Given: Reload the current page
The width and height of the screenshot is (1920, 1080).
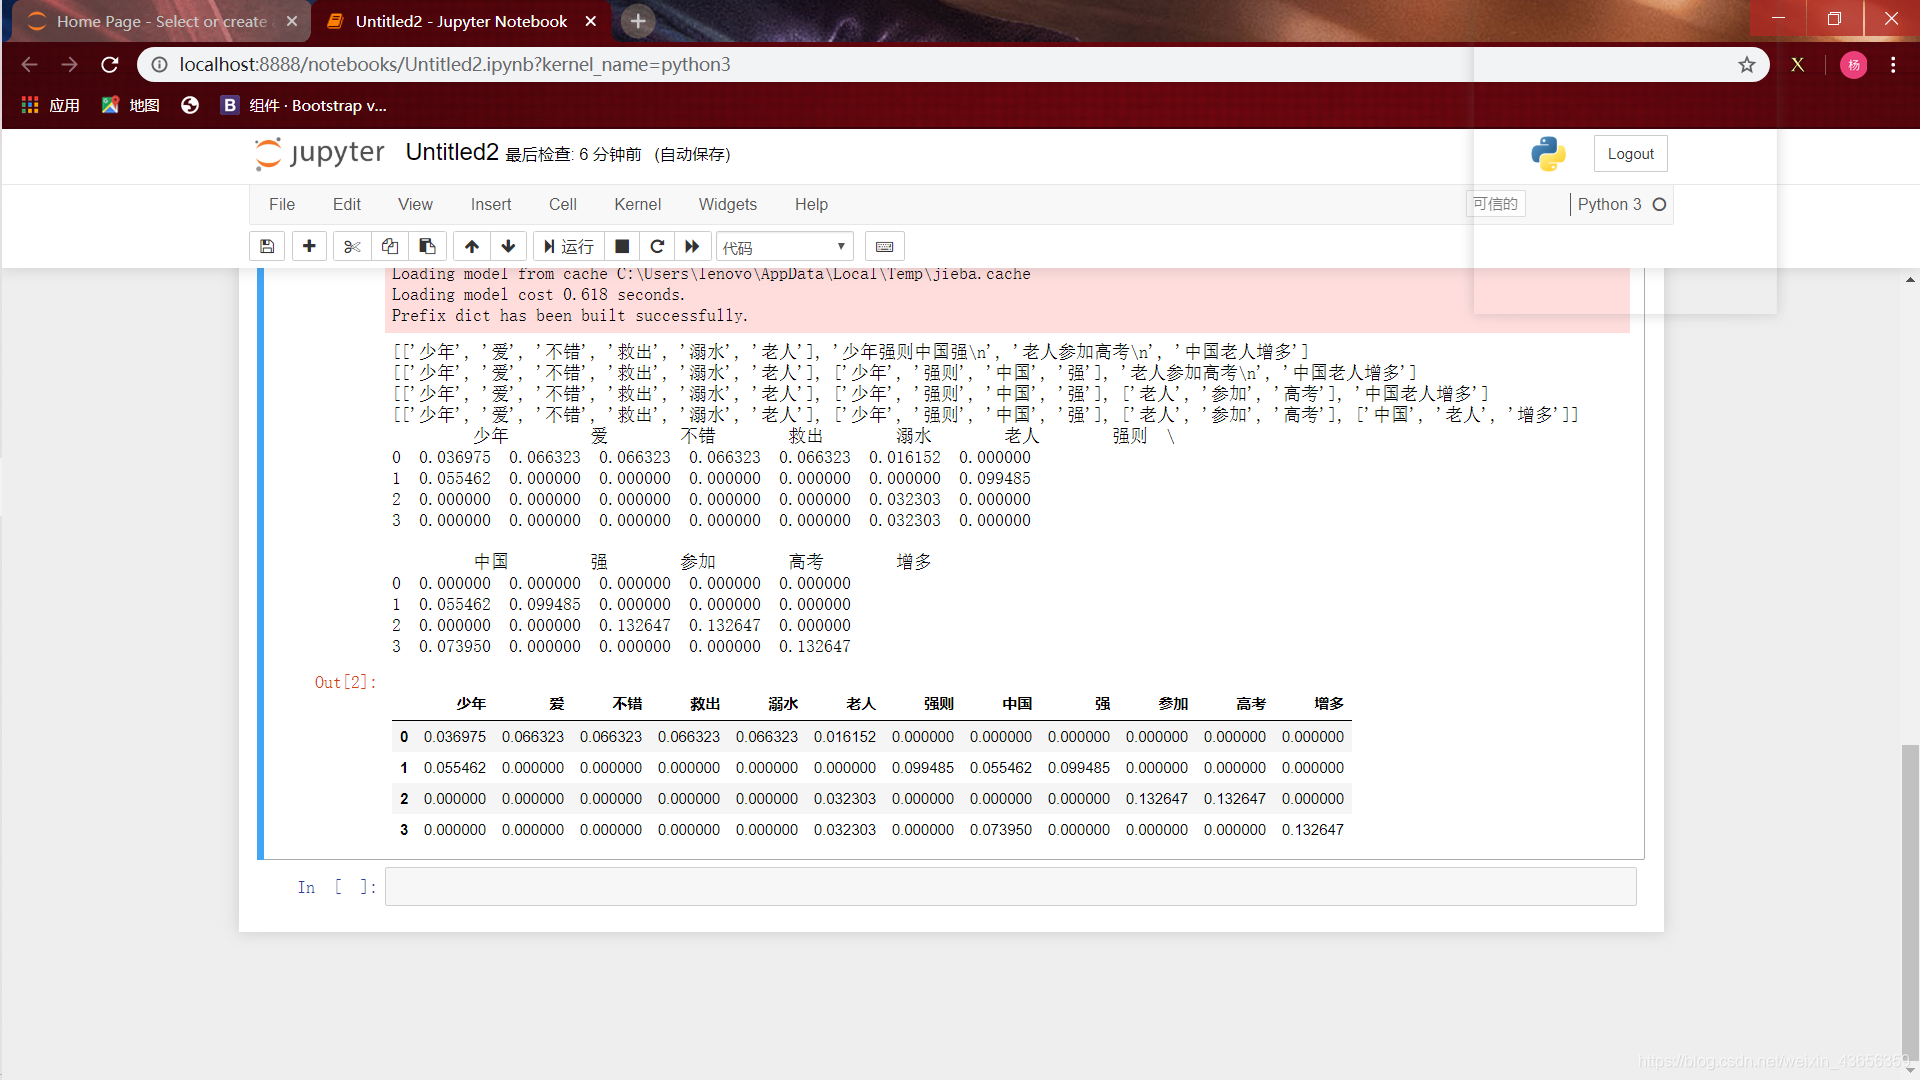Looking at the screenshot, I should click(110, 64).
